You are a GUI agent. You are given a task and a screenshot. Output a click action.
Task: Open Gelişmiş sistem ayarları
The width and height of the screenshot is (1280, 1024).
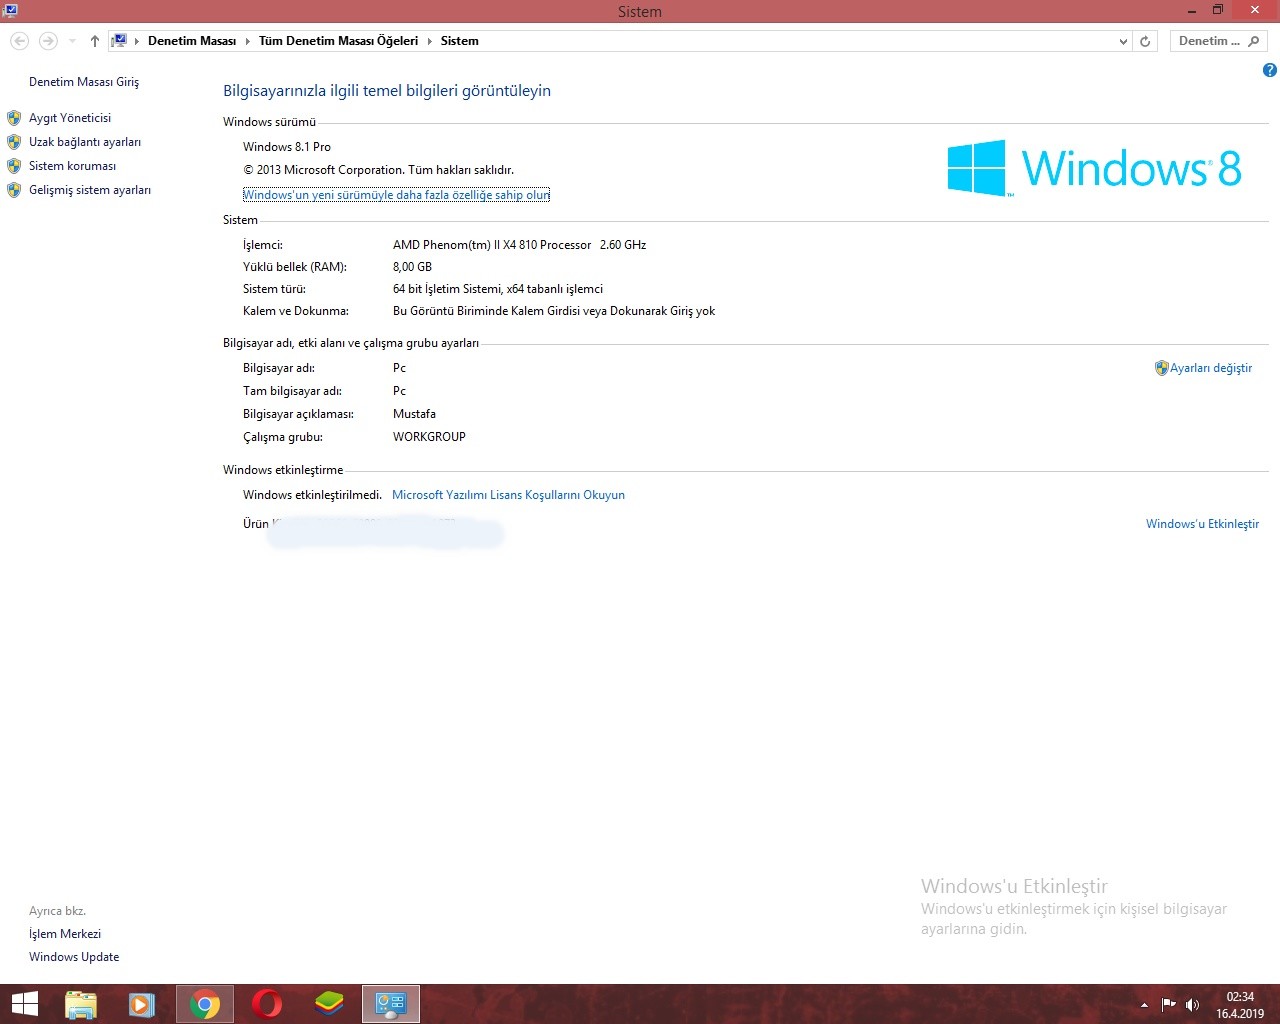89,190
